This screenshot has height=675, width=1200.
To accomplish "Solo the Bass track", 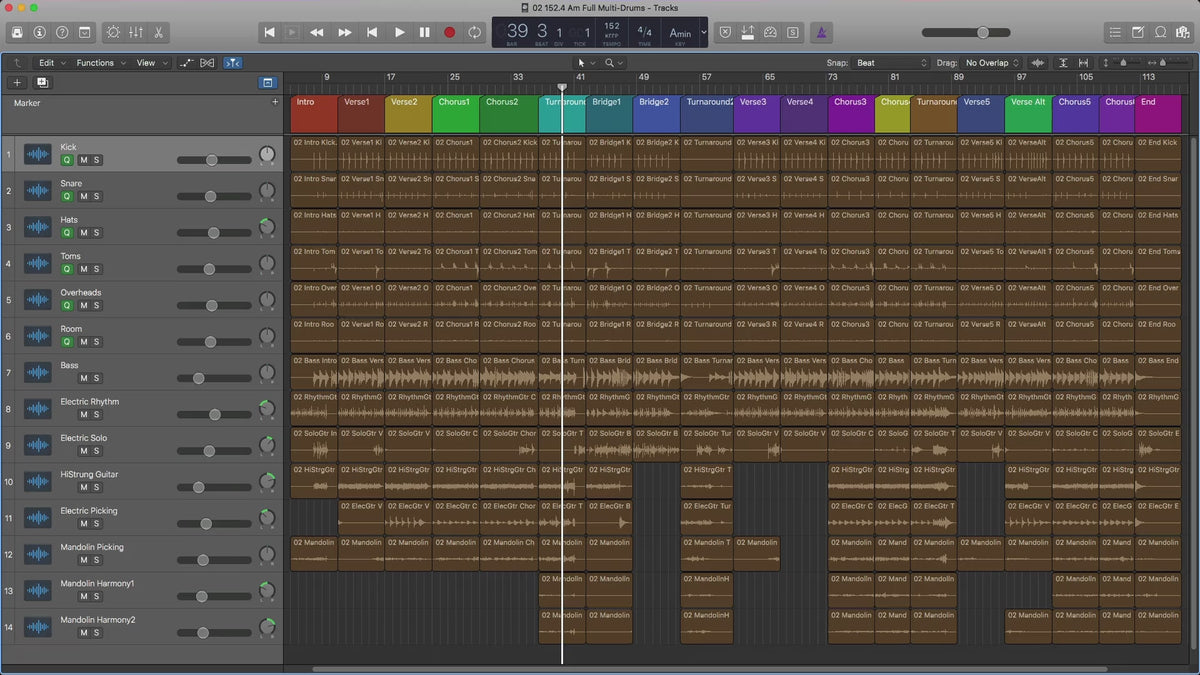I will (97, 378).
